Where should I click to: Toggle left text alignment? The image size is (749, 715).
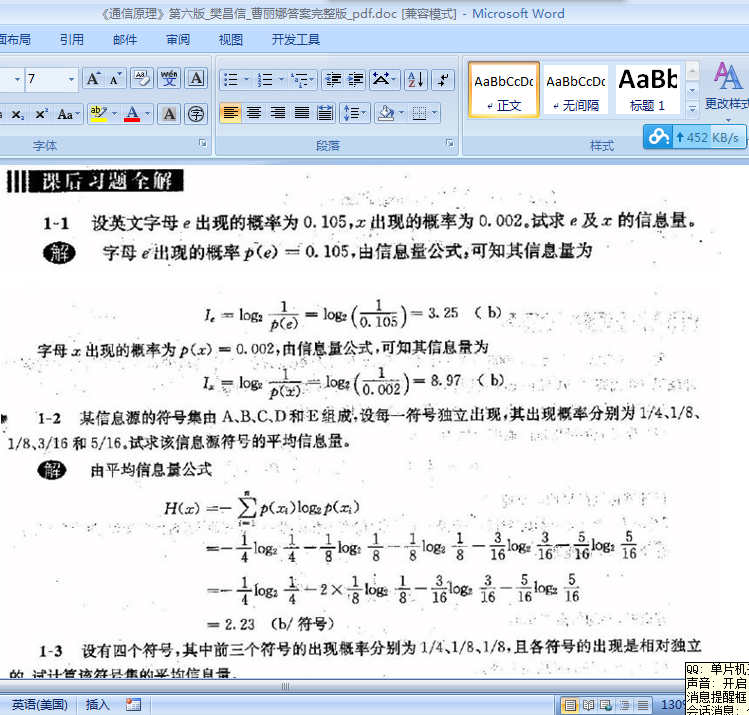230,114
